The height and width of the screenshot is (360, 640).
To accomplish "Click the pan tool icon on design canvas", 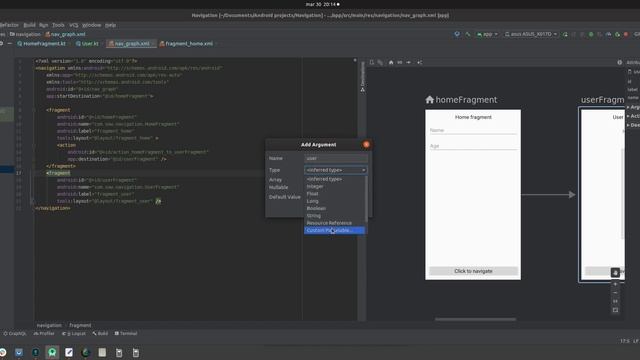I will tap(616, 272).
